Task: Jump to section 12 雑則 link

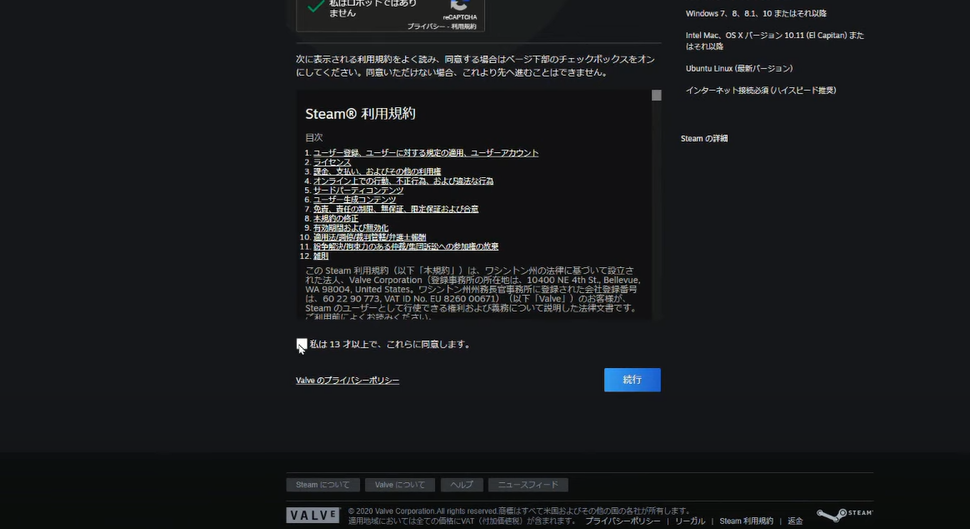Action: click(320, 256)
